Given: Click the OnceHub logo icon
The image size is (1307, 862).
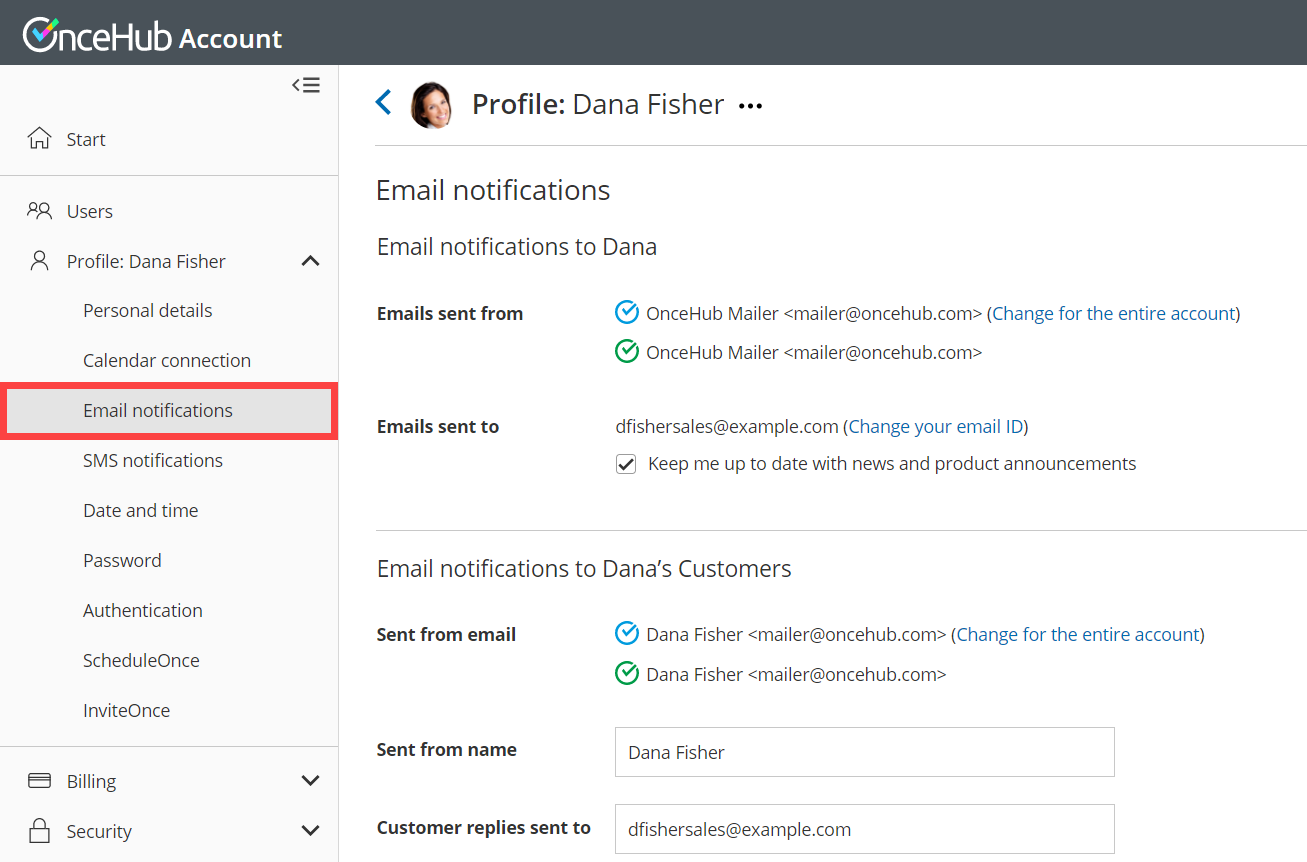Looking at the screenshot, I should coord(43,35).
